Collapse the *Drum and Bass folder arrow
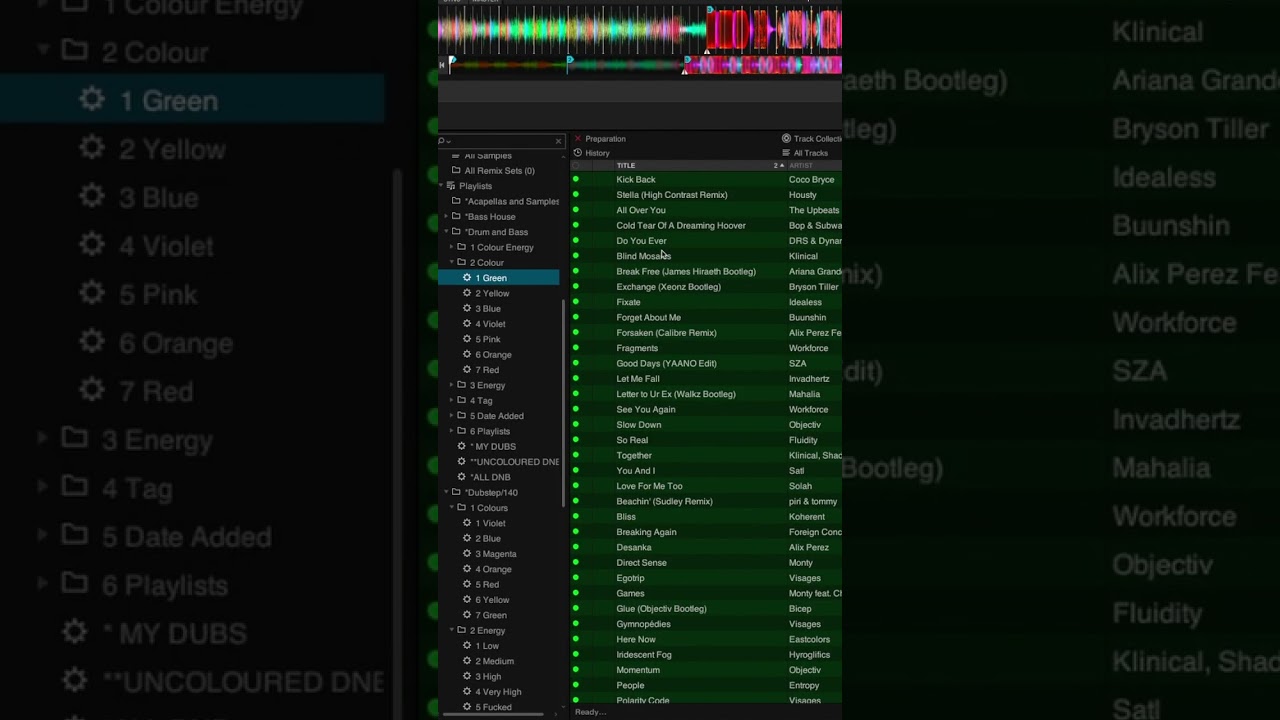1280x720 pixels. [444, 232]
